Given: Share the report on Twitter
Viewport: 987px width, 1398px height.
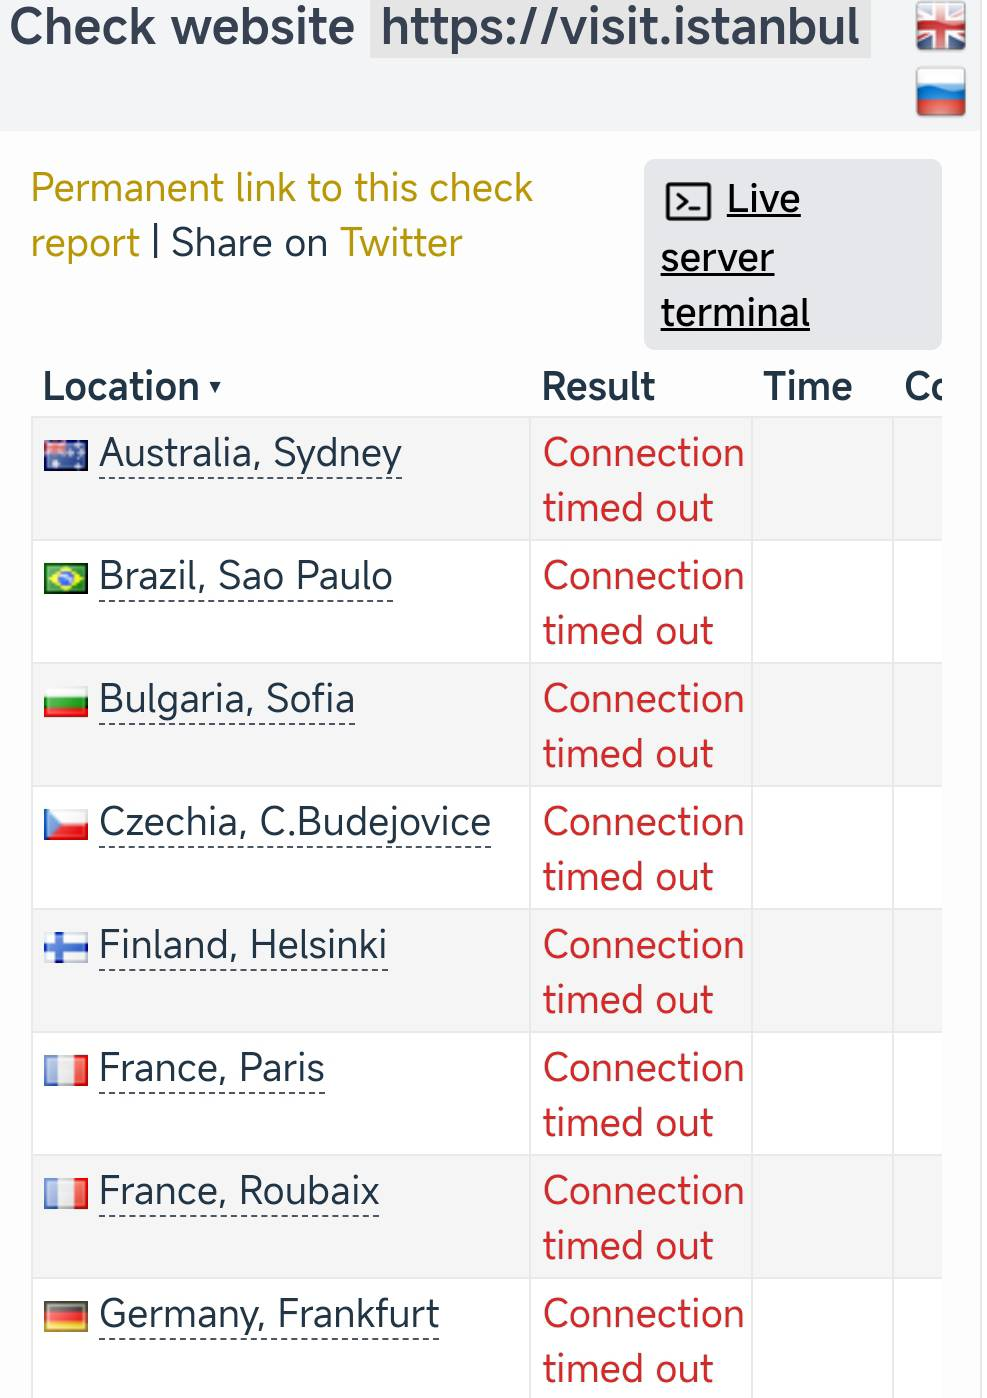Looking at the screenshot, I should coord(401,243).
